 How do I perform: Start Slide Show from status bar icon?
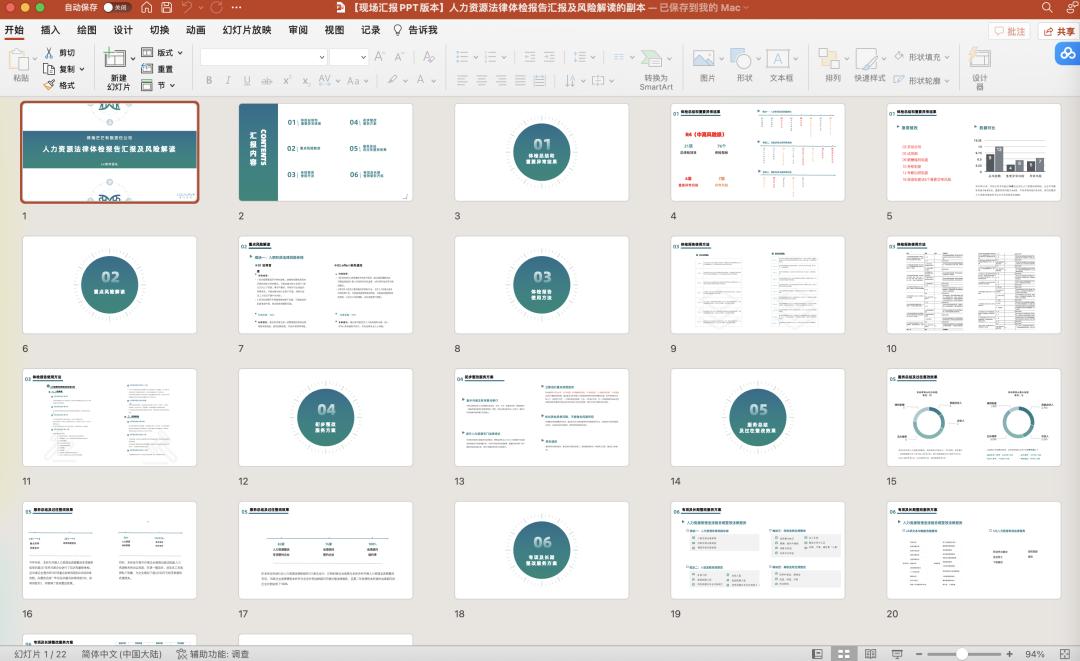point(897,654)
